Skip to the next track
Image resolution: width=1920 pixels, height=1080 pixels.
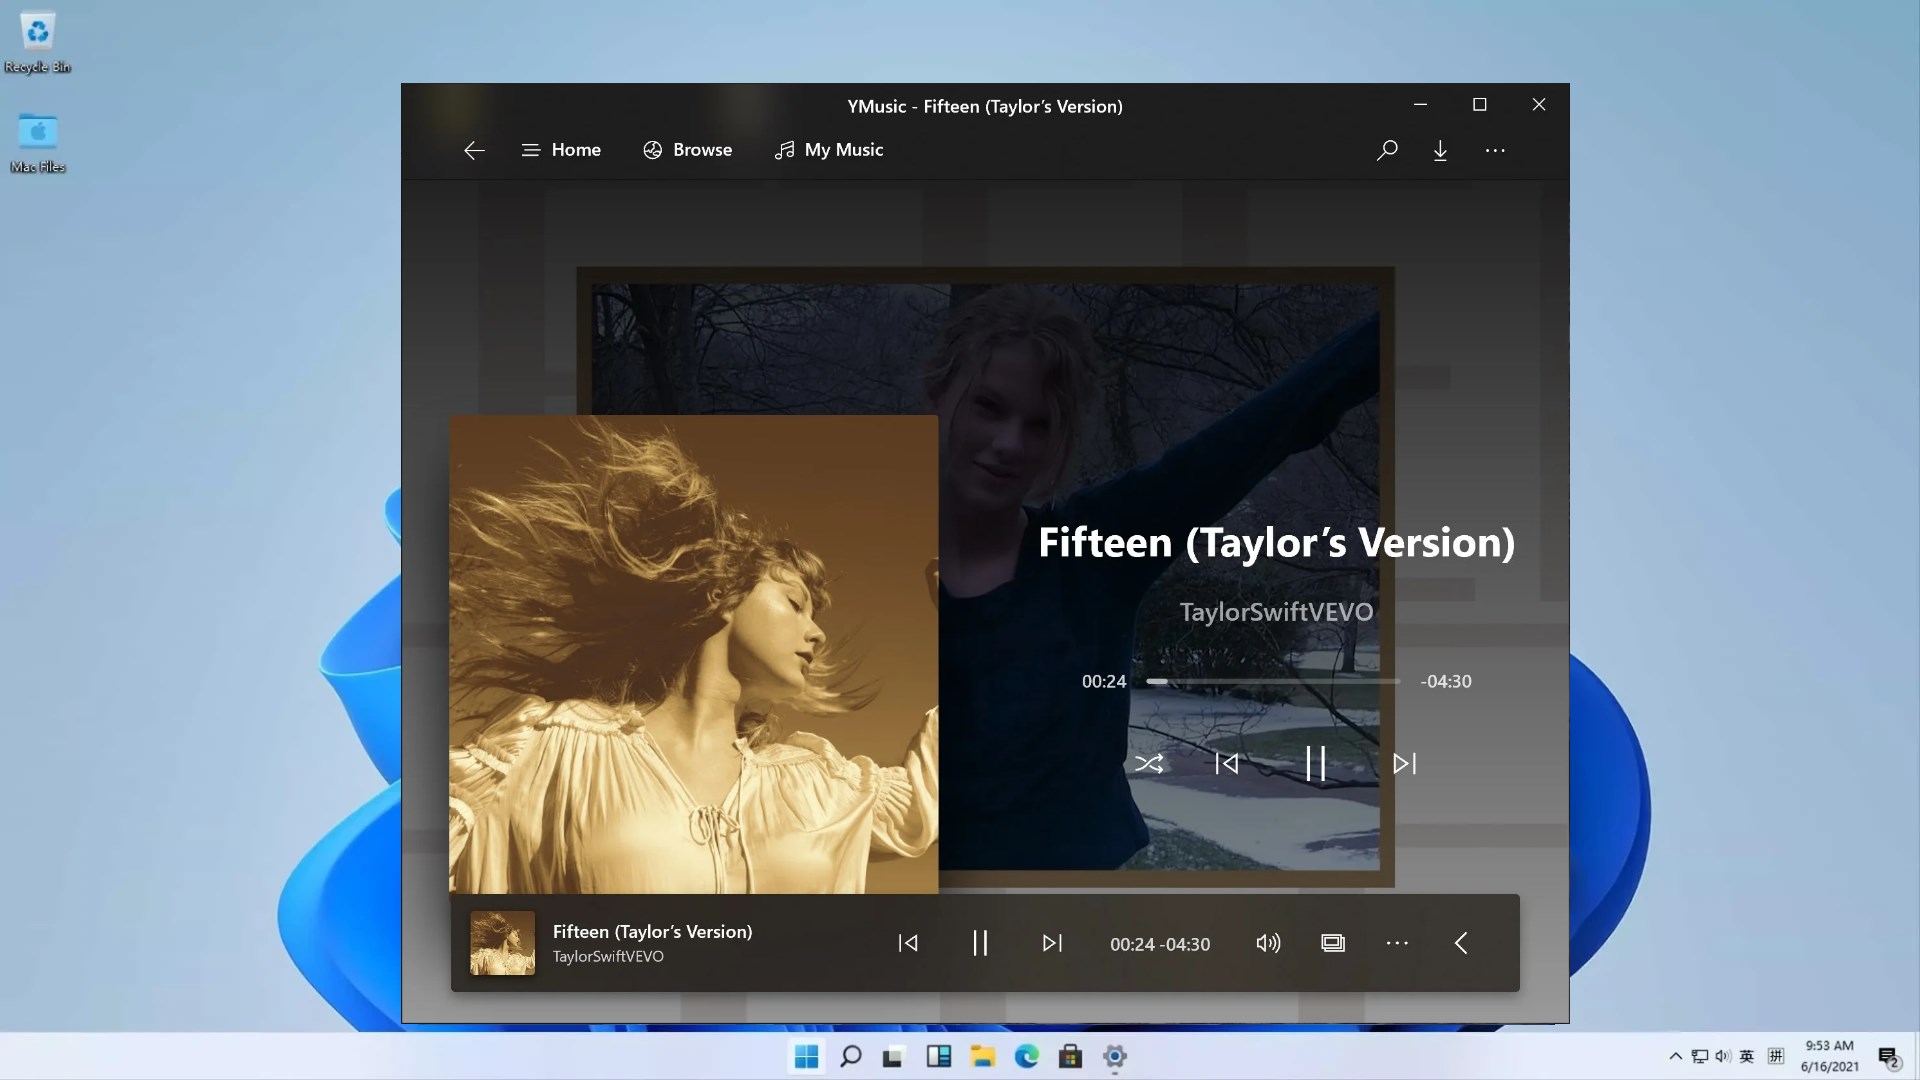[1051, 942]
